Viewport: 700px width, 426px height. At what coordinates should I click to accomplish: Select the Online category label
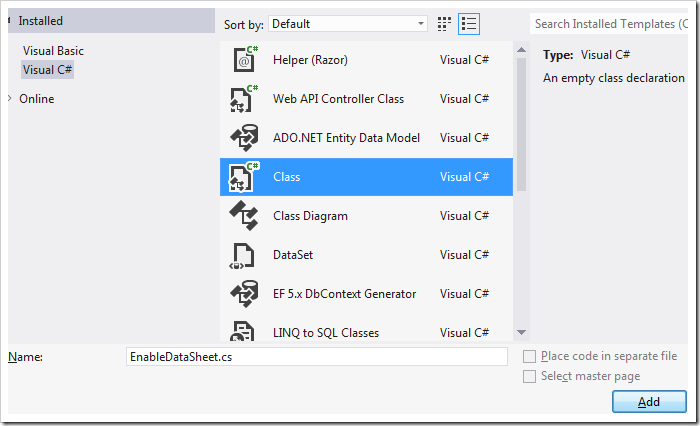(37, 99)
